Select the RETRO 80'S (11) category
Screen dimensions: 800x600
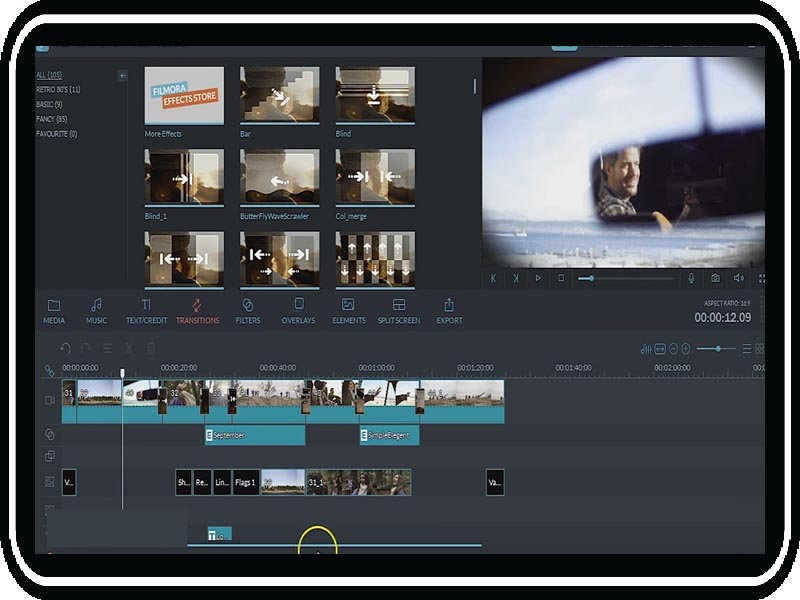pos(58,89)
